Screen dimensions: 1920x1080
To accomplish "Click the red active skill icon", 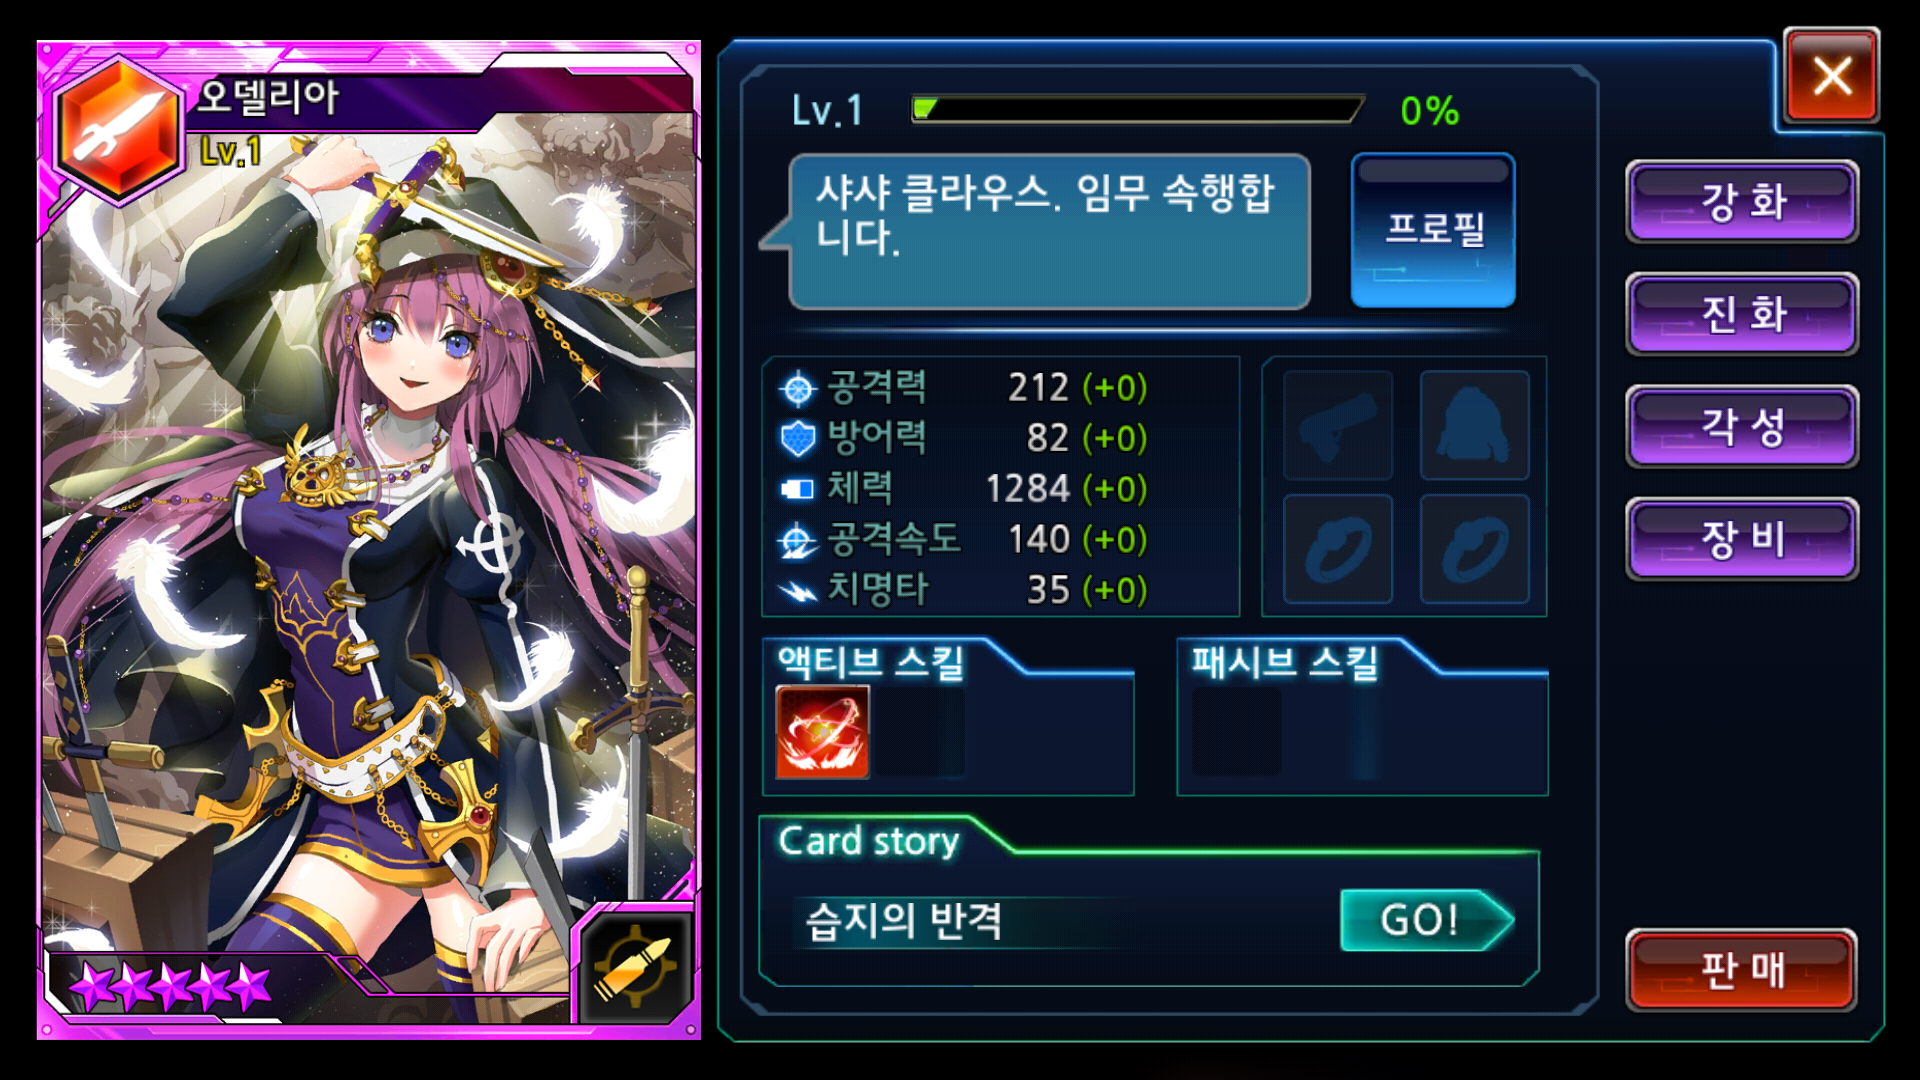I will click(x=822, y=732).
